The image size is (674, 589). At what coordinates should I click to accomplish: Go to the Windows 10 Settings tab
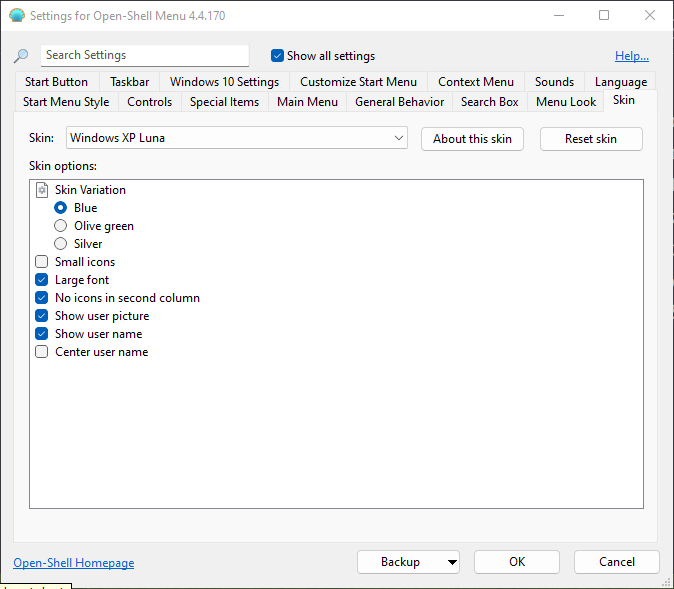click(x=224, y=82)
